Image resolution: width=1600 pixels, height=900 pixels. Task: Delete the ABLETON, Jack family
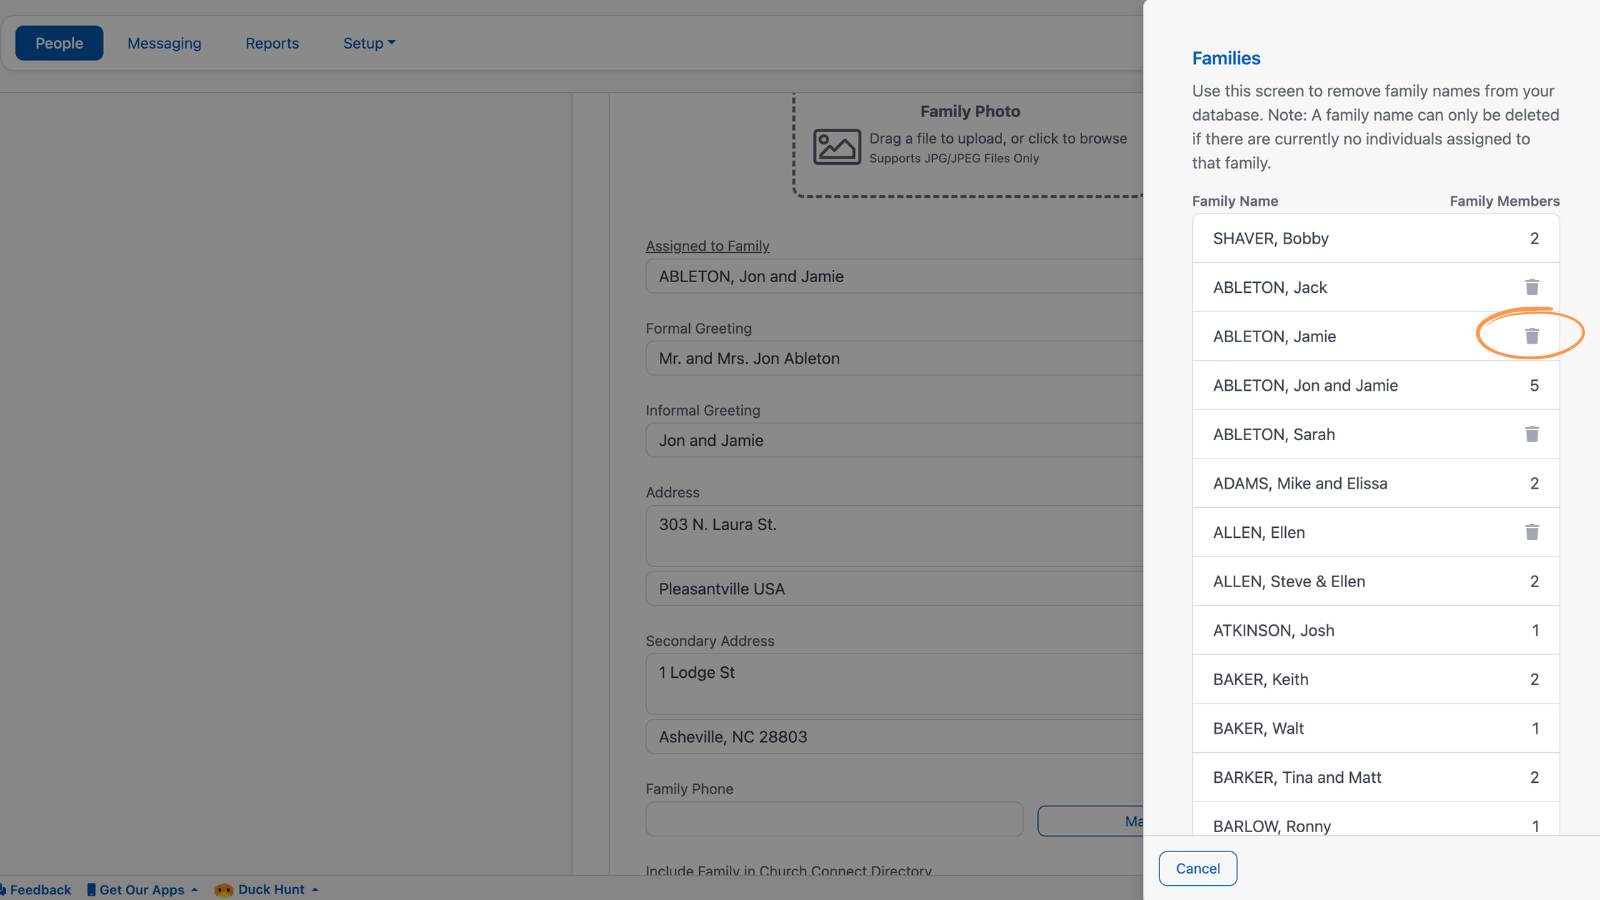[x=1531, y=287]
